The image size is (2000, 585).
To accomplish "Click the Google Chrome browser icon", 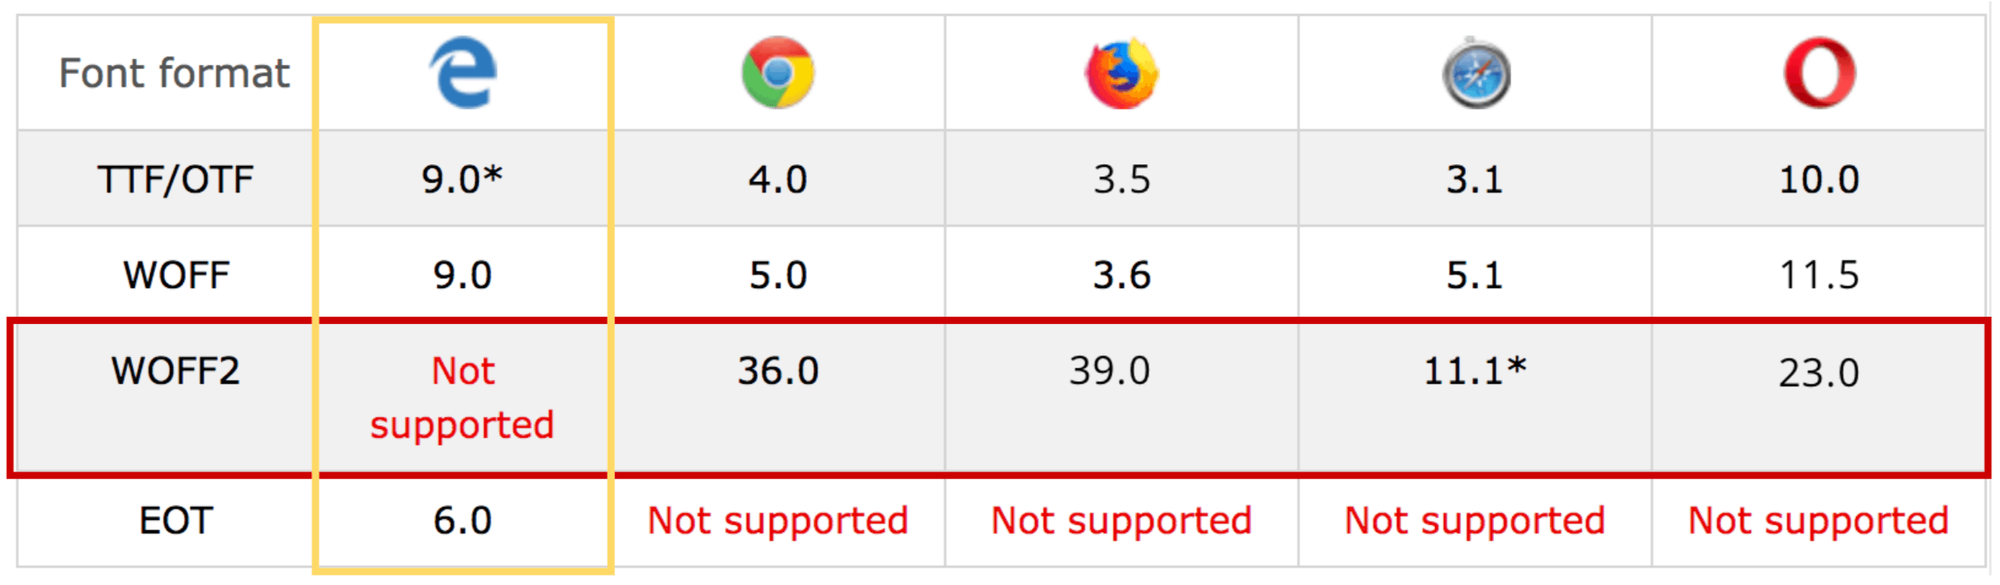I will pyautogui.click(x=778, y=73).
